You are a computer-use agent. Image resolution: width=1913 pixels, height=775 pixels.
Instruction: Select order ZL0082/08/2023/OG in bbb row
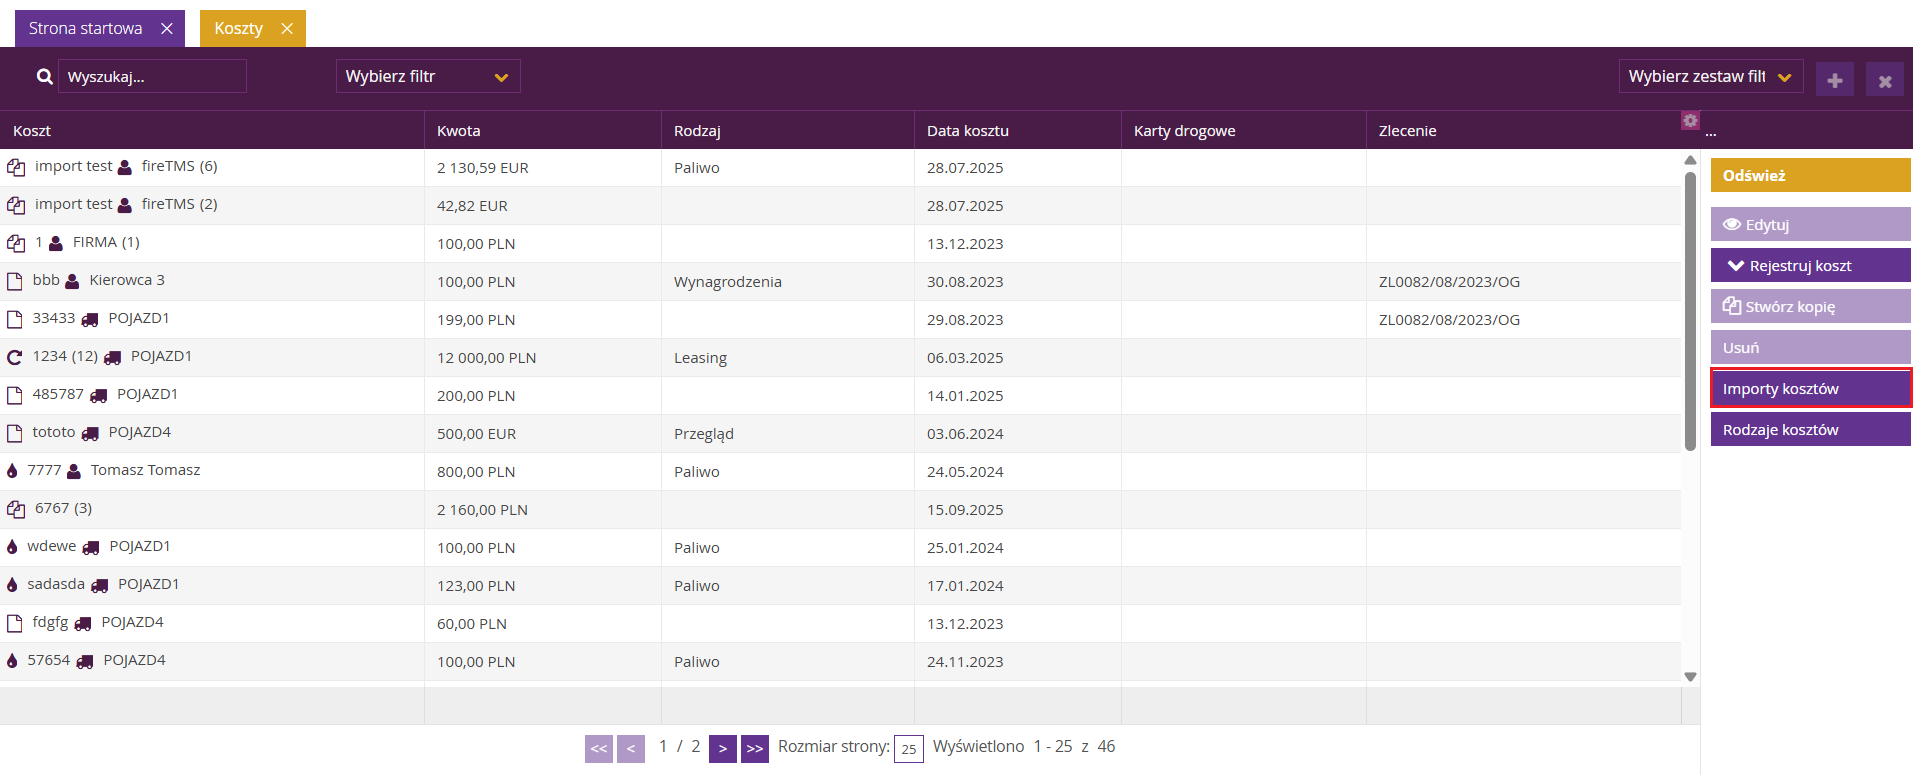pyautogui.click(x=1449, y=282)
